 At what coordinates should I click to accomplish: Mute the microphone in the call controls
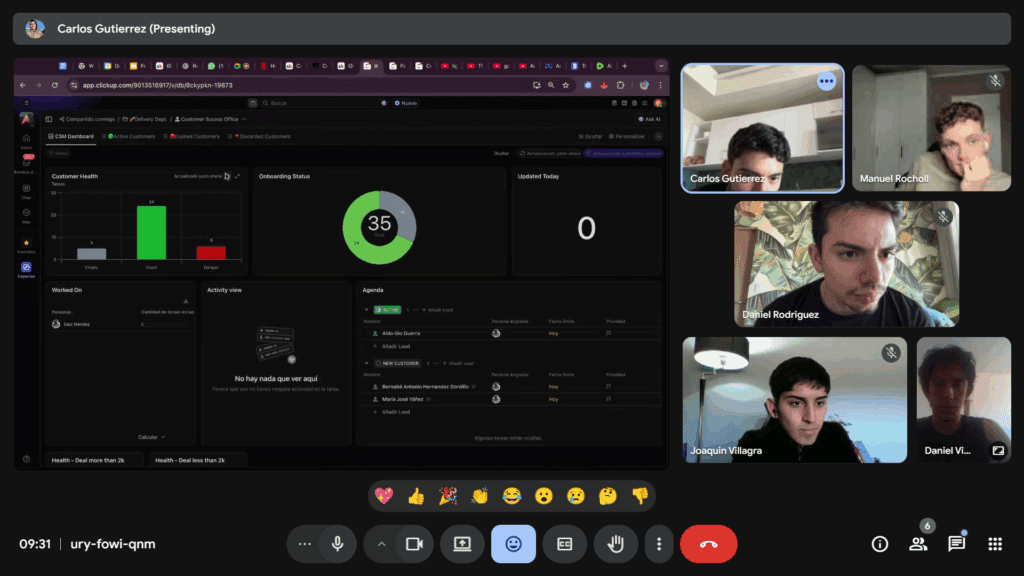338,544
